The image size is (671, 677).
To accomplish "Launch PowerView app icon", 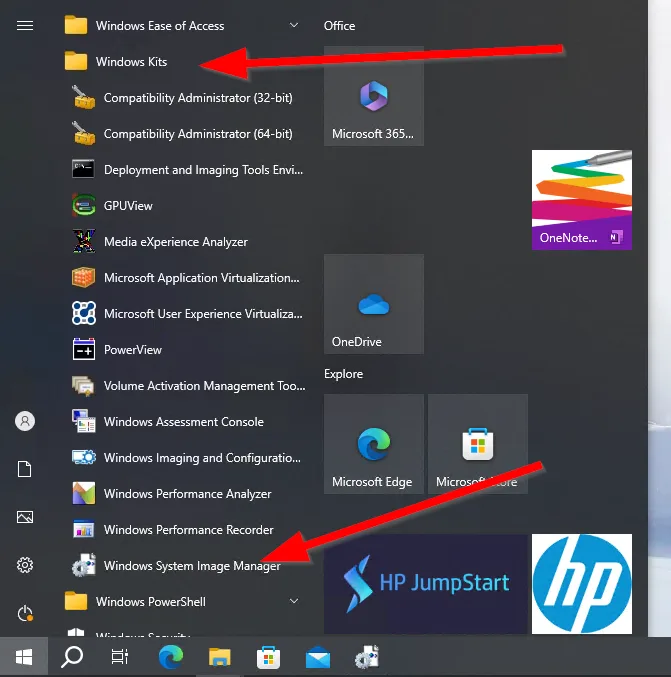I will pyautogui.click(x=83, y=349).
